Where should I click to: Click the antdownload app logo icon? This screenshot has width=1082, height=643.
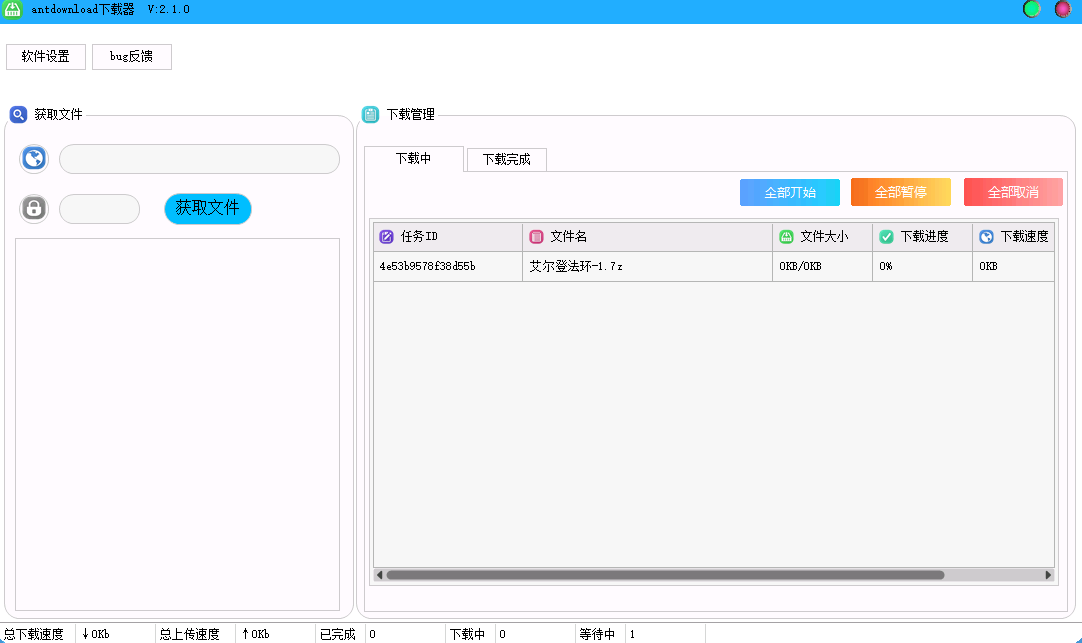pos(12,9)
